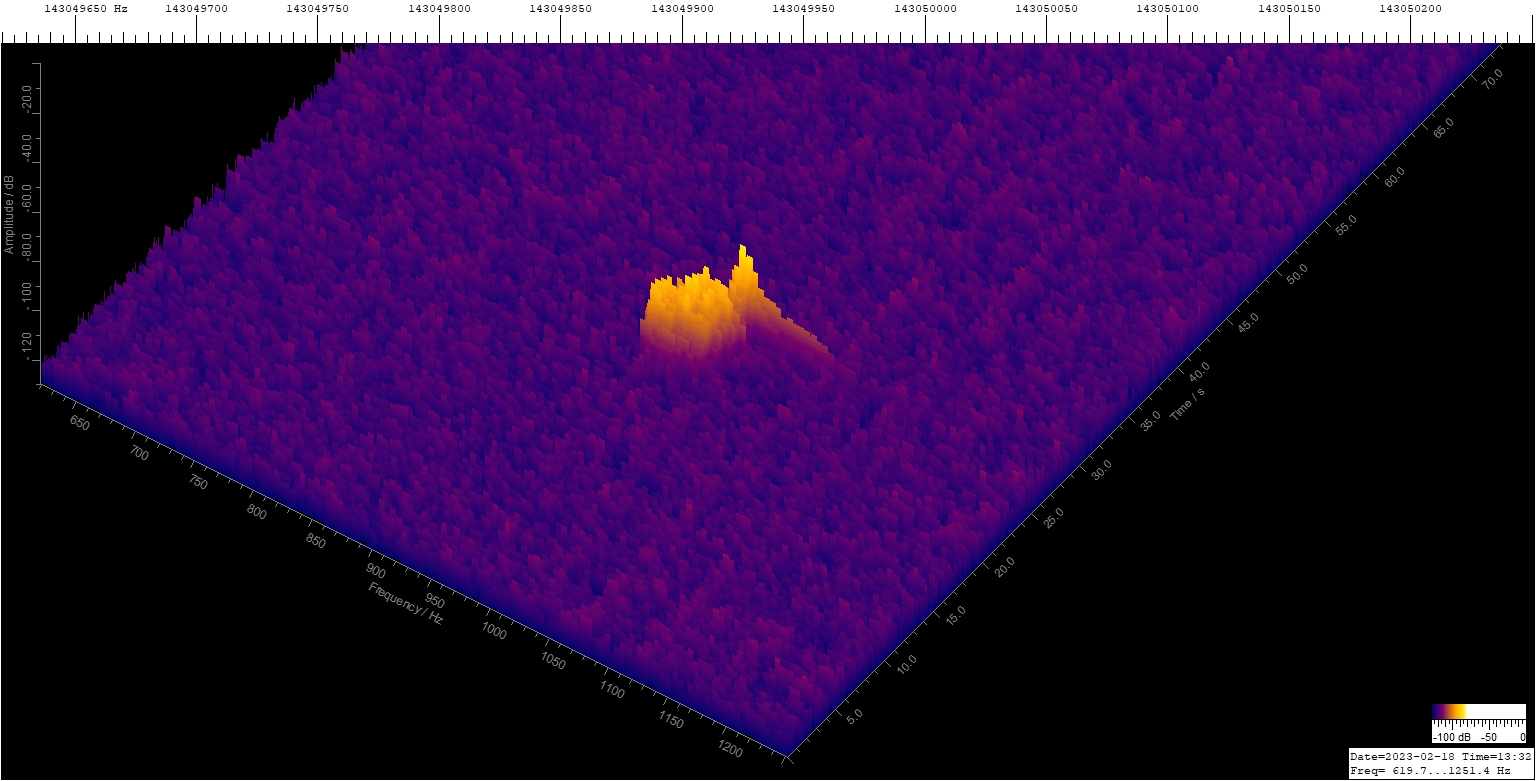Click the "-20.0" amplitude axis label
The image size is (1536, 781).
tap(28, 101)
